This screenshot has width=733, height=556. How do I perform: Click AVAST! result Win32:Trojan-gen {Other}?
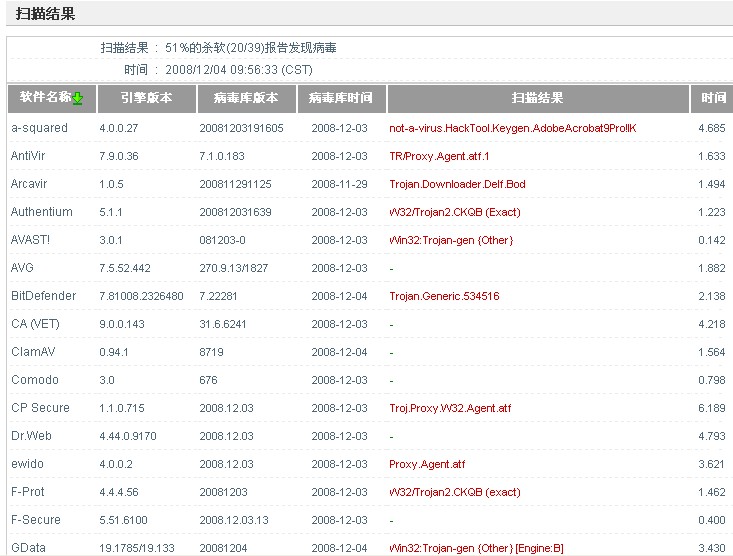451,240
